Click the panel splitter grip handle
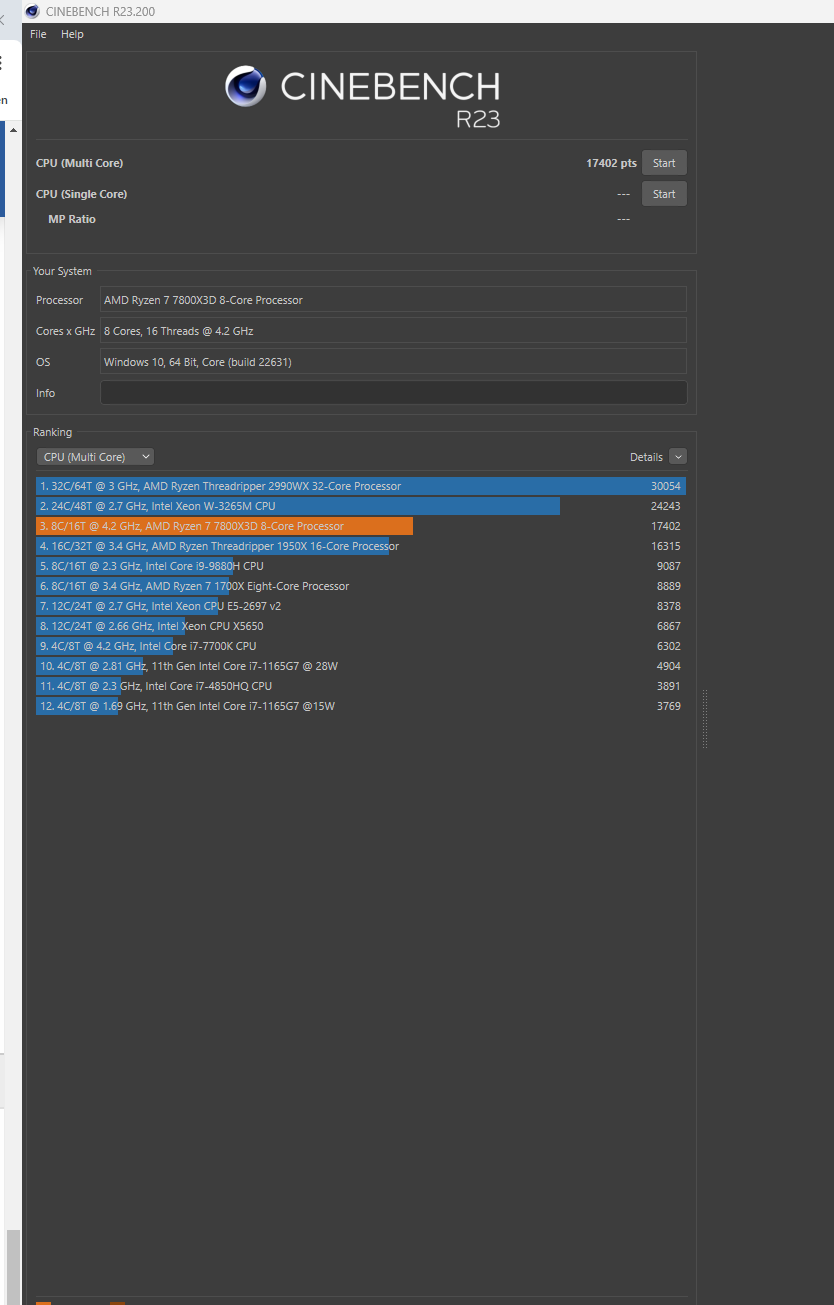The width and height of the screenshot is (834, 1305). point(705,718)
